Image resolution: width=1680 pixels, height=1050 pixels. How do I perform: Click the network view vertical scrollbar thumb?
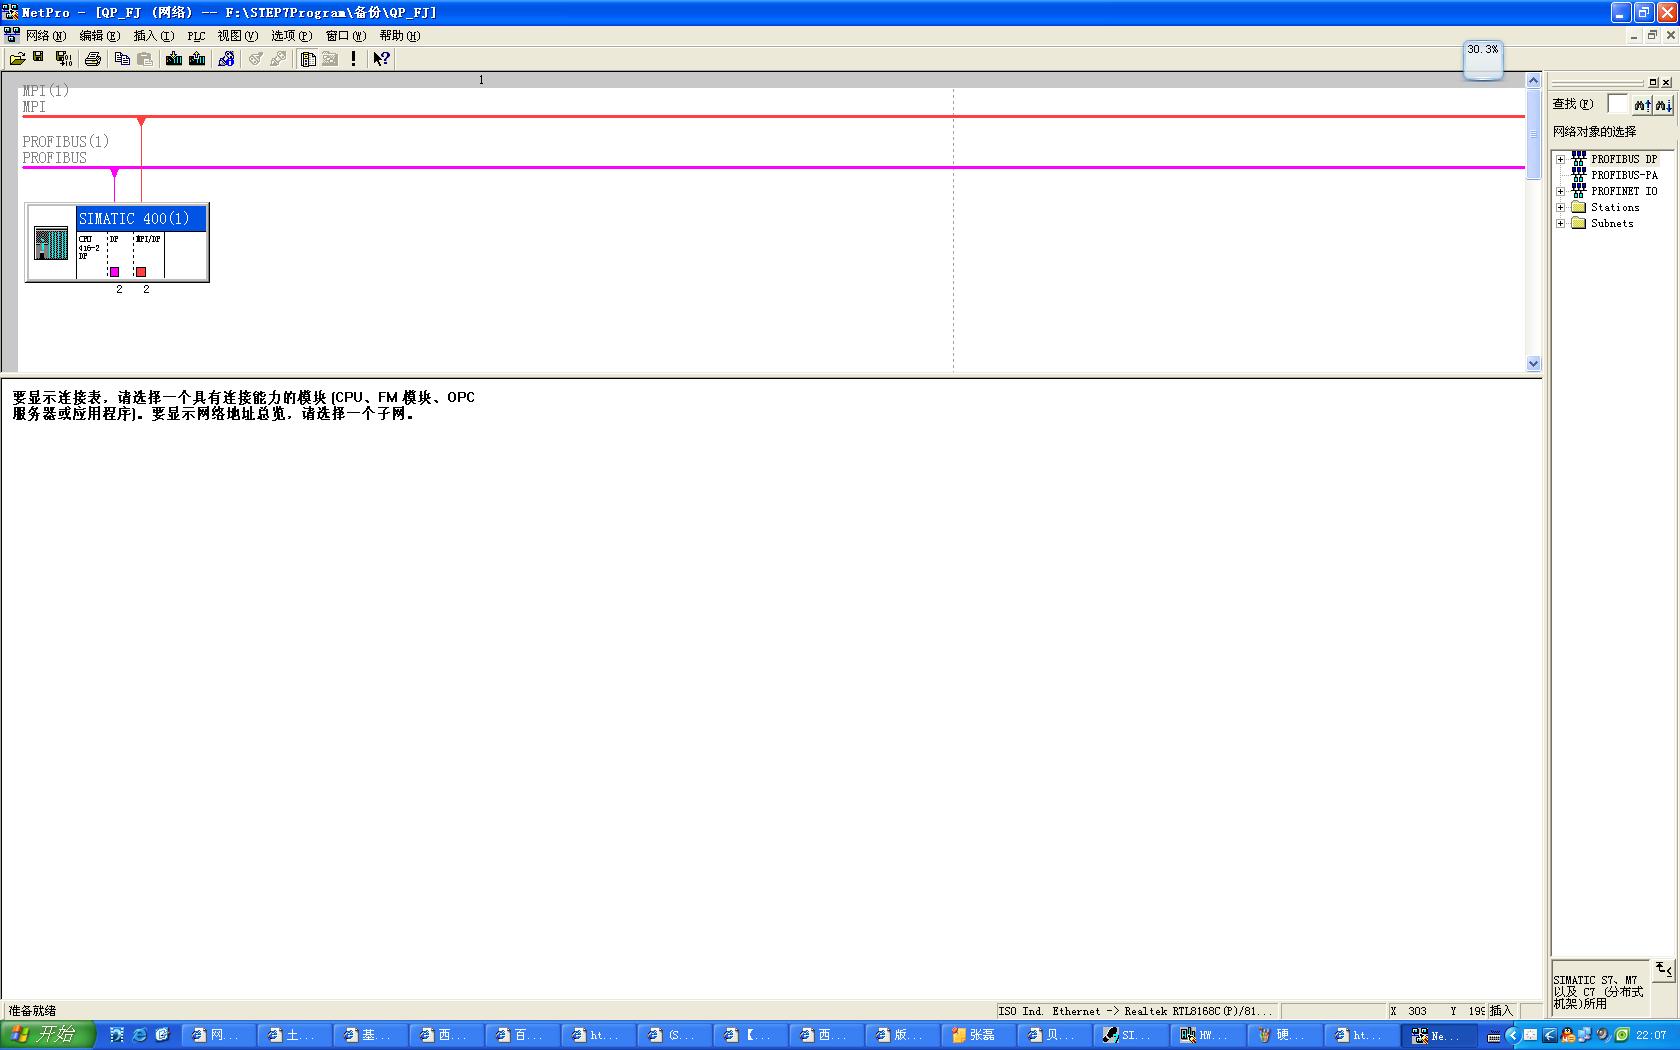[x=1533, y=134]
